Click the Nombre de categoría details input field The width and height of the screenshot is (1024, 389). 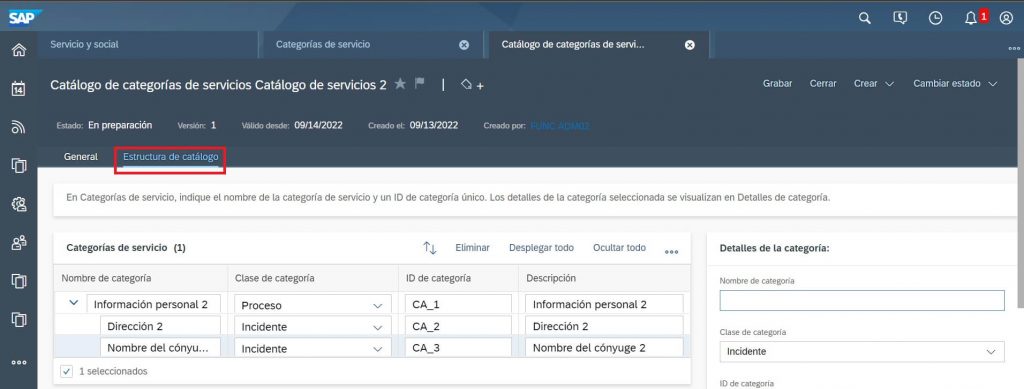pyautogui.click(x=862, y=300)
